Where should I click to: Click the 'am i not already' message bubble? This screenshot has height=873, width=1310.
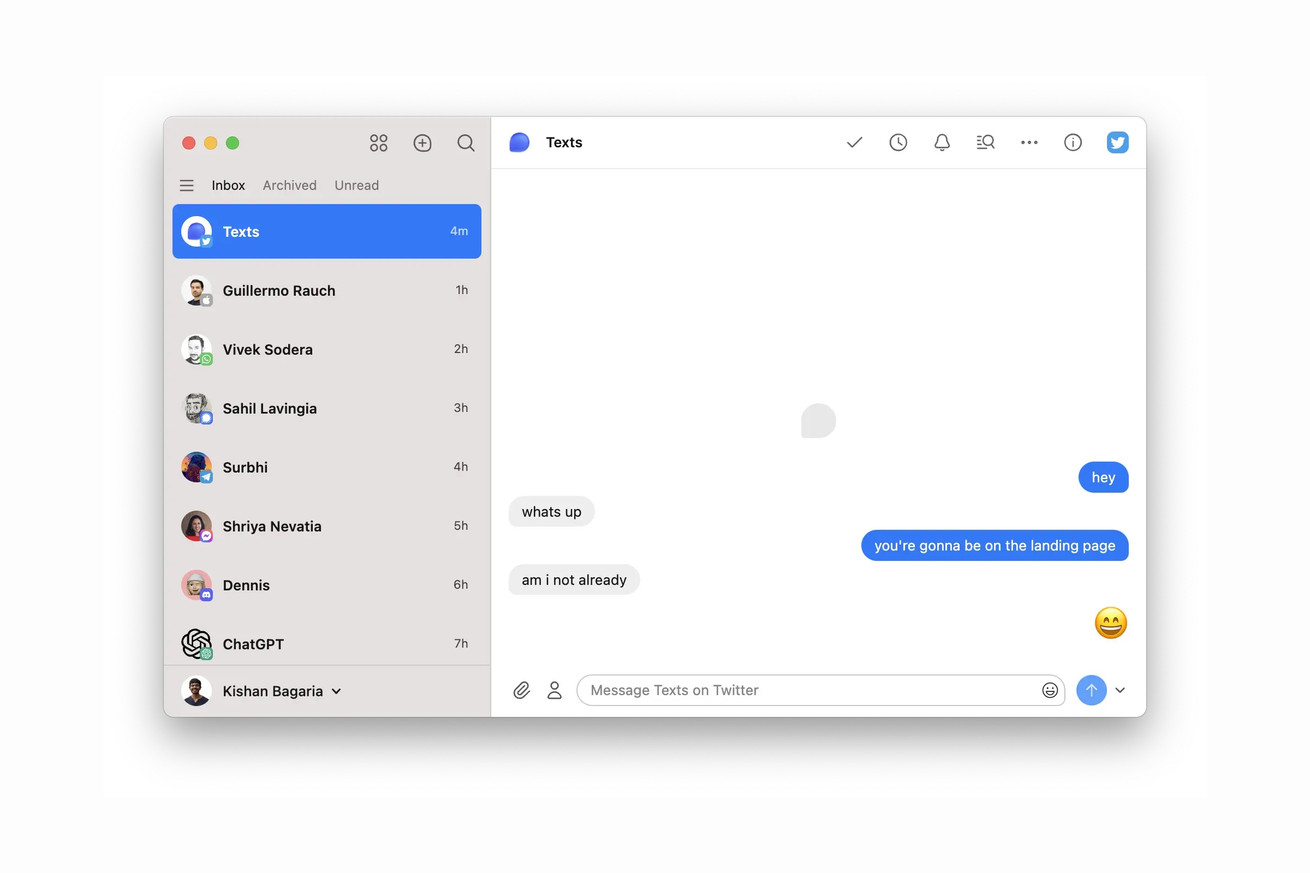pyautogui.click(x=574, y=579)
